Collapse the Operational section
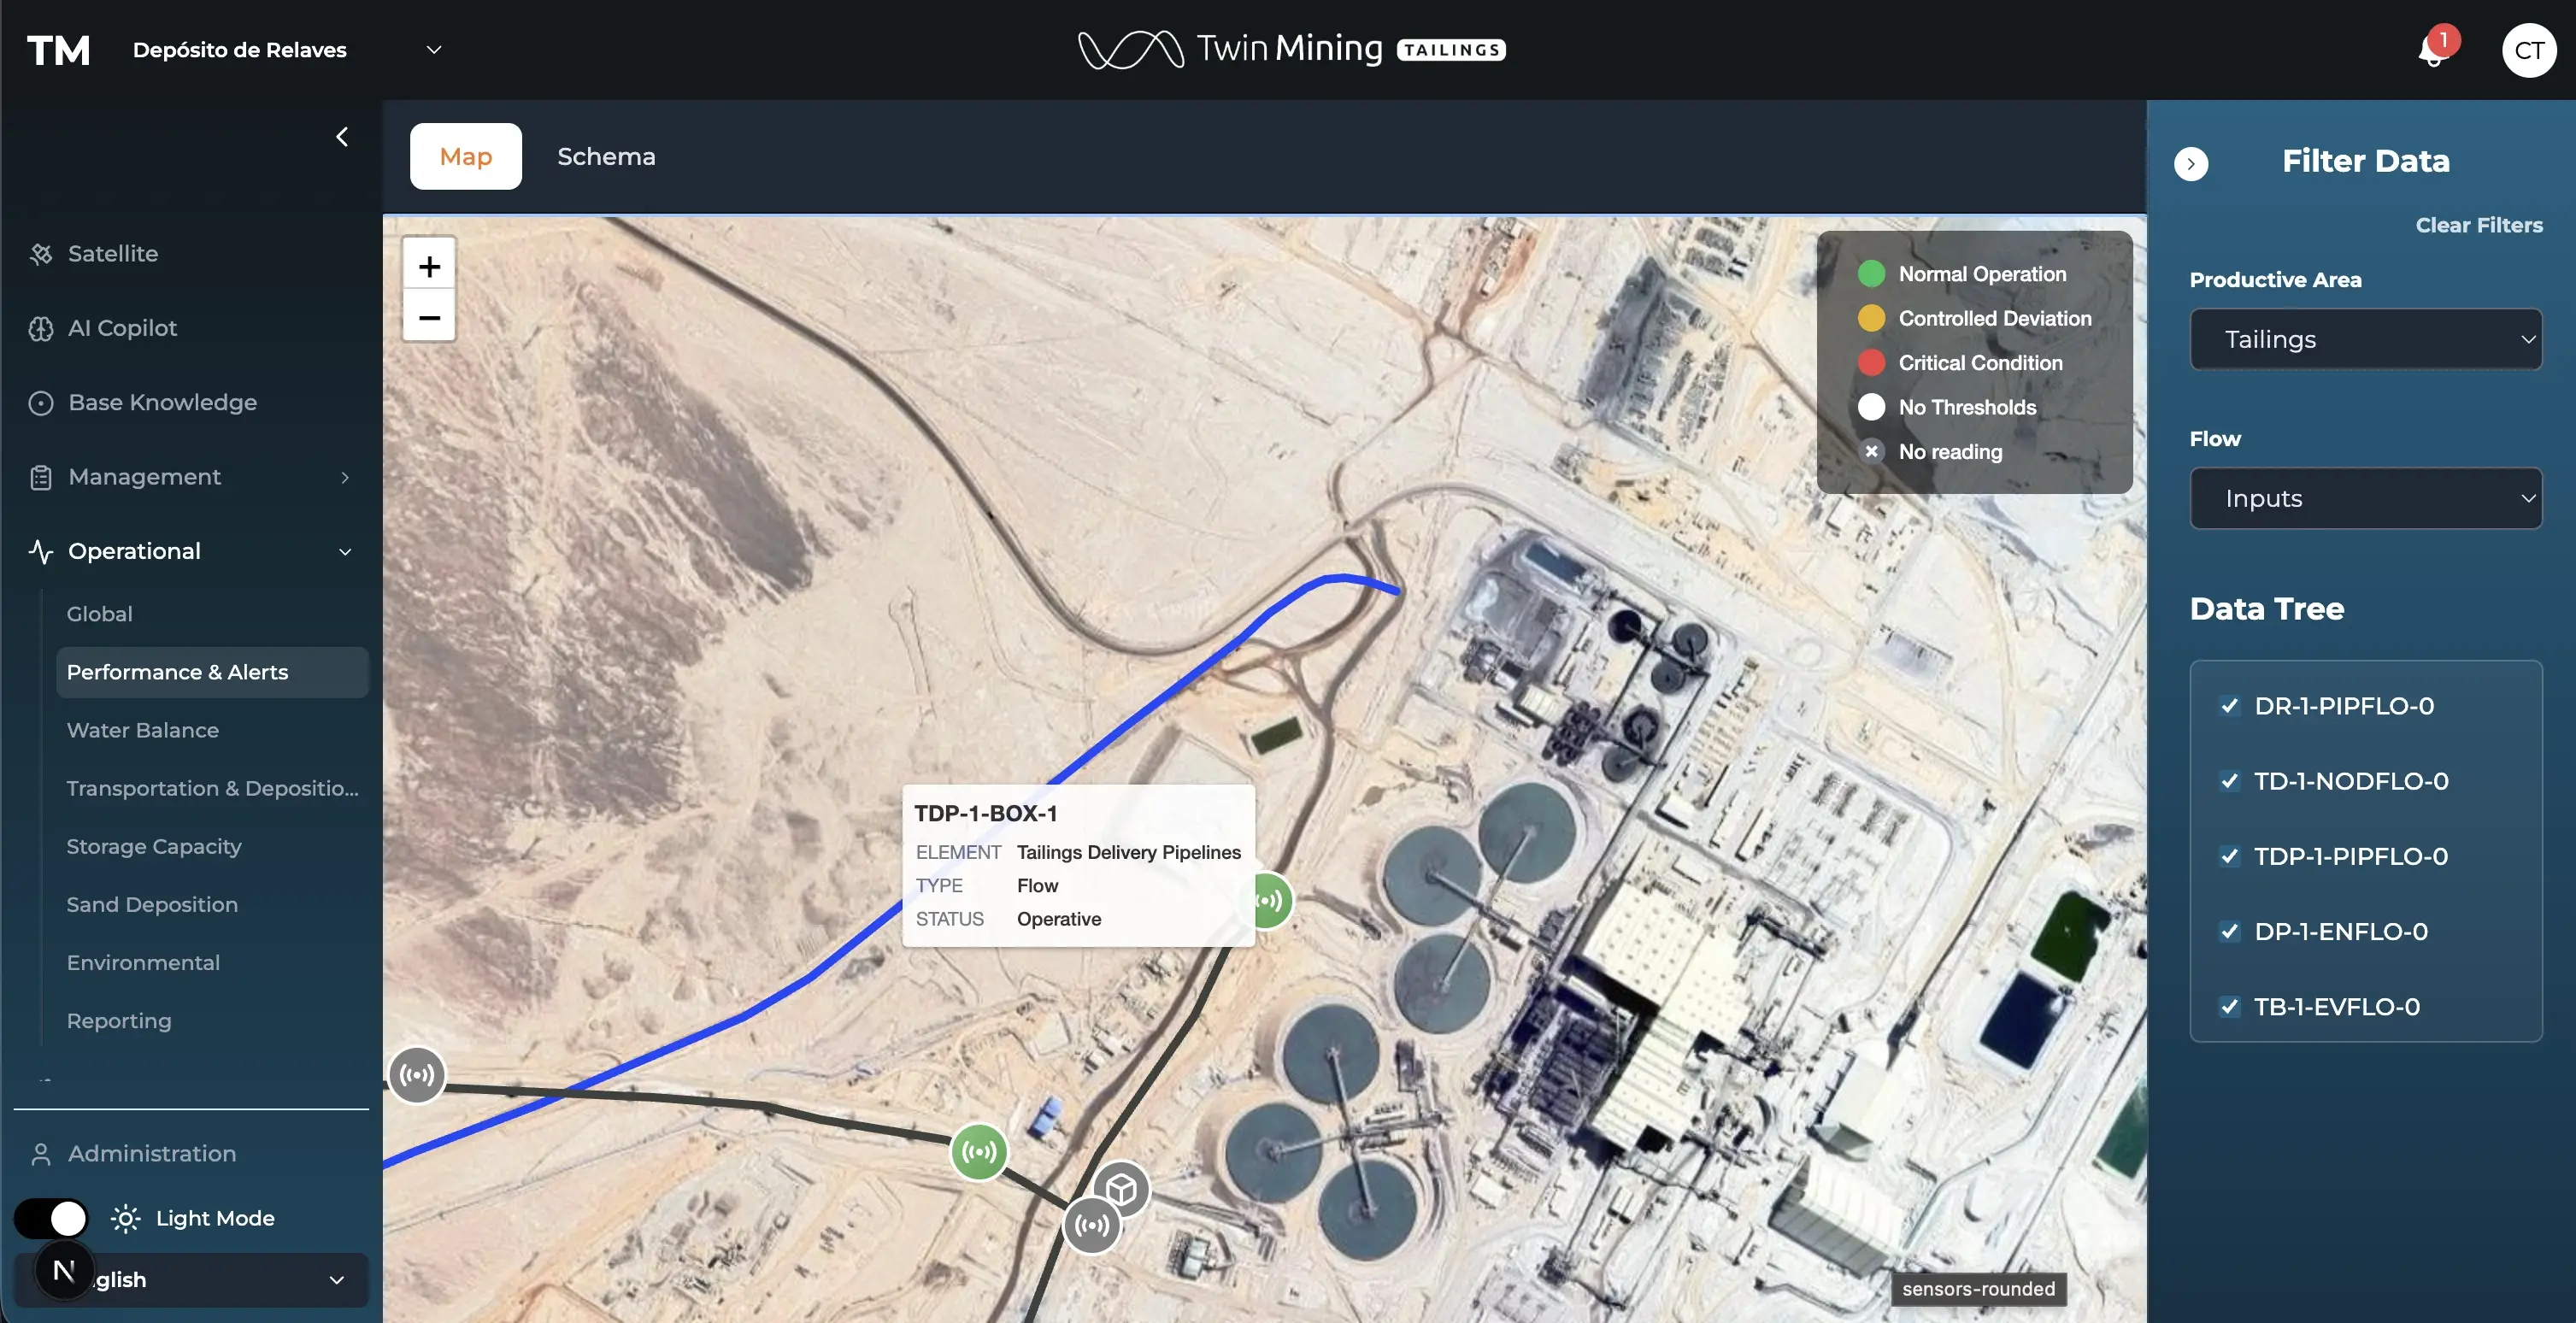 (345, 551)
